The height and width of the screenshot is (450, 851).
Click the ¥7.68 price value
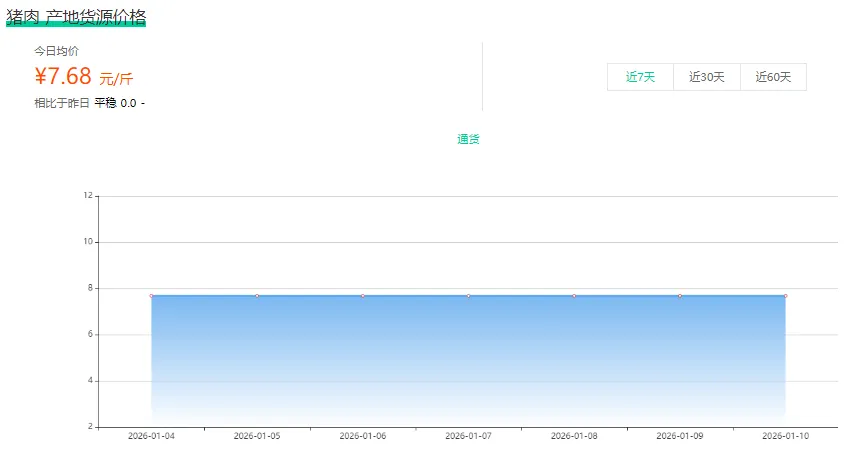tap(63, 76)
